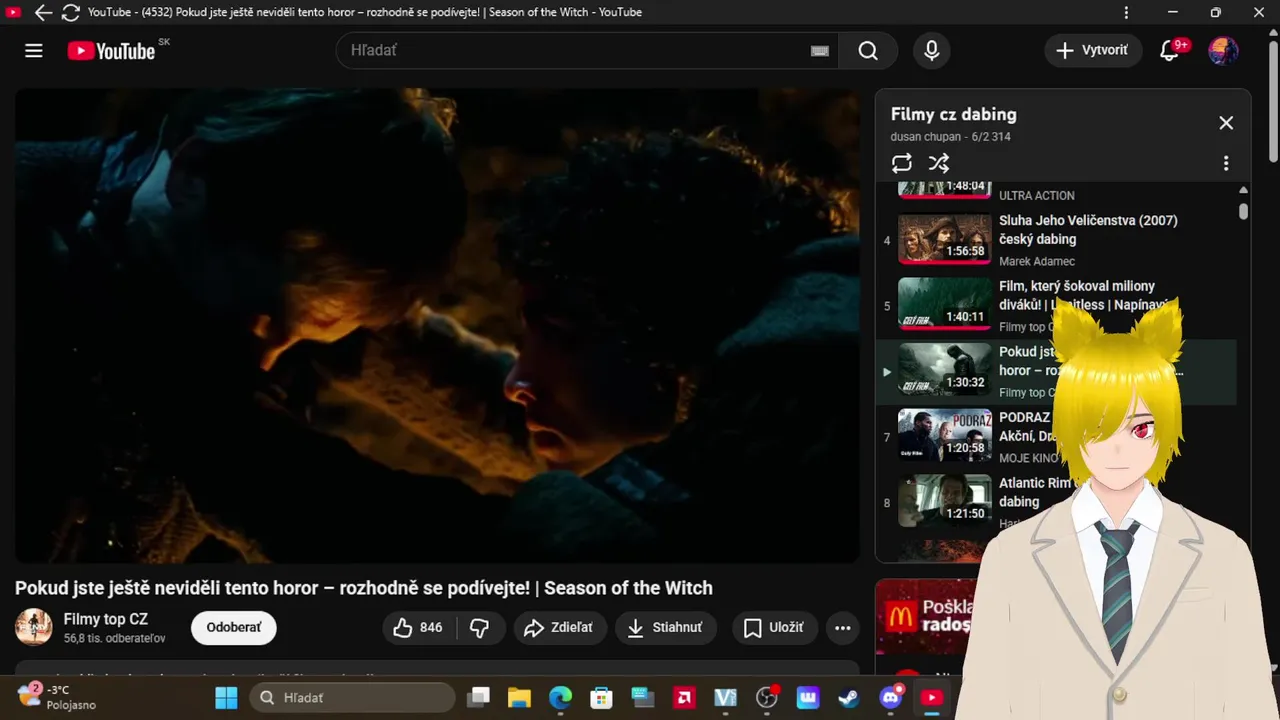Image resolution: width=1280 pixels, height=720 pixels.
Task: Open the McDonald's ad banner
Action: [x=926, y=617]
